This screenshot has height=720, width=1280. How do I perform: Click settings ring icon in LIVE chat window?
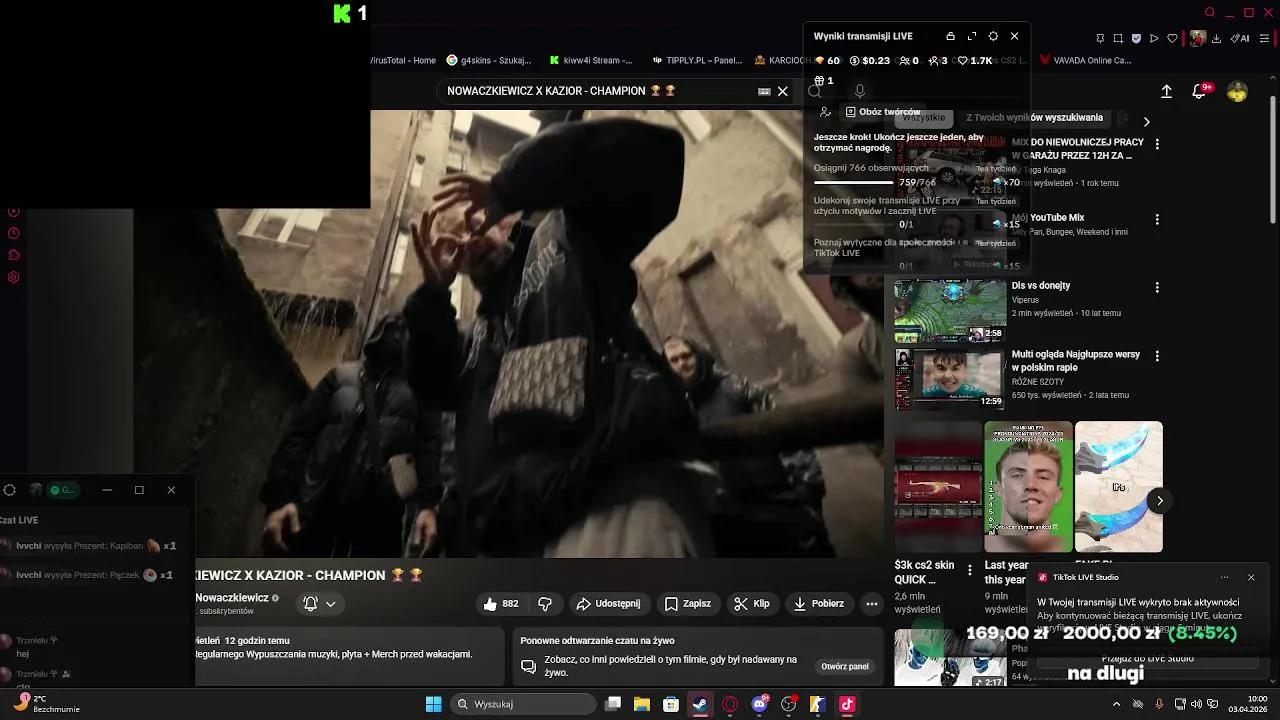(x=9, y=490)
